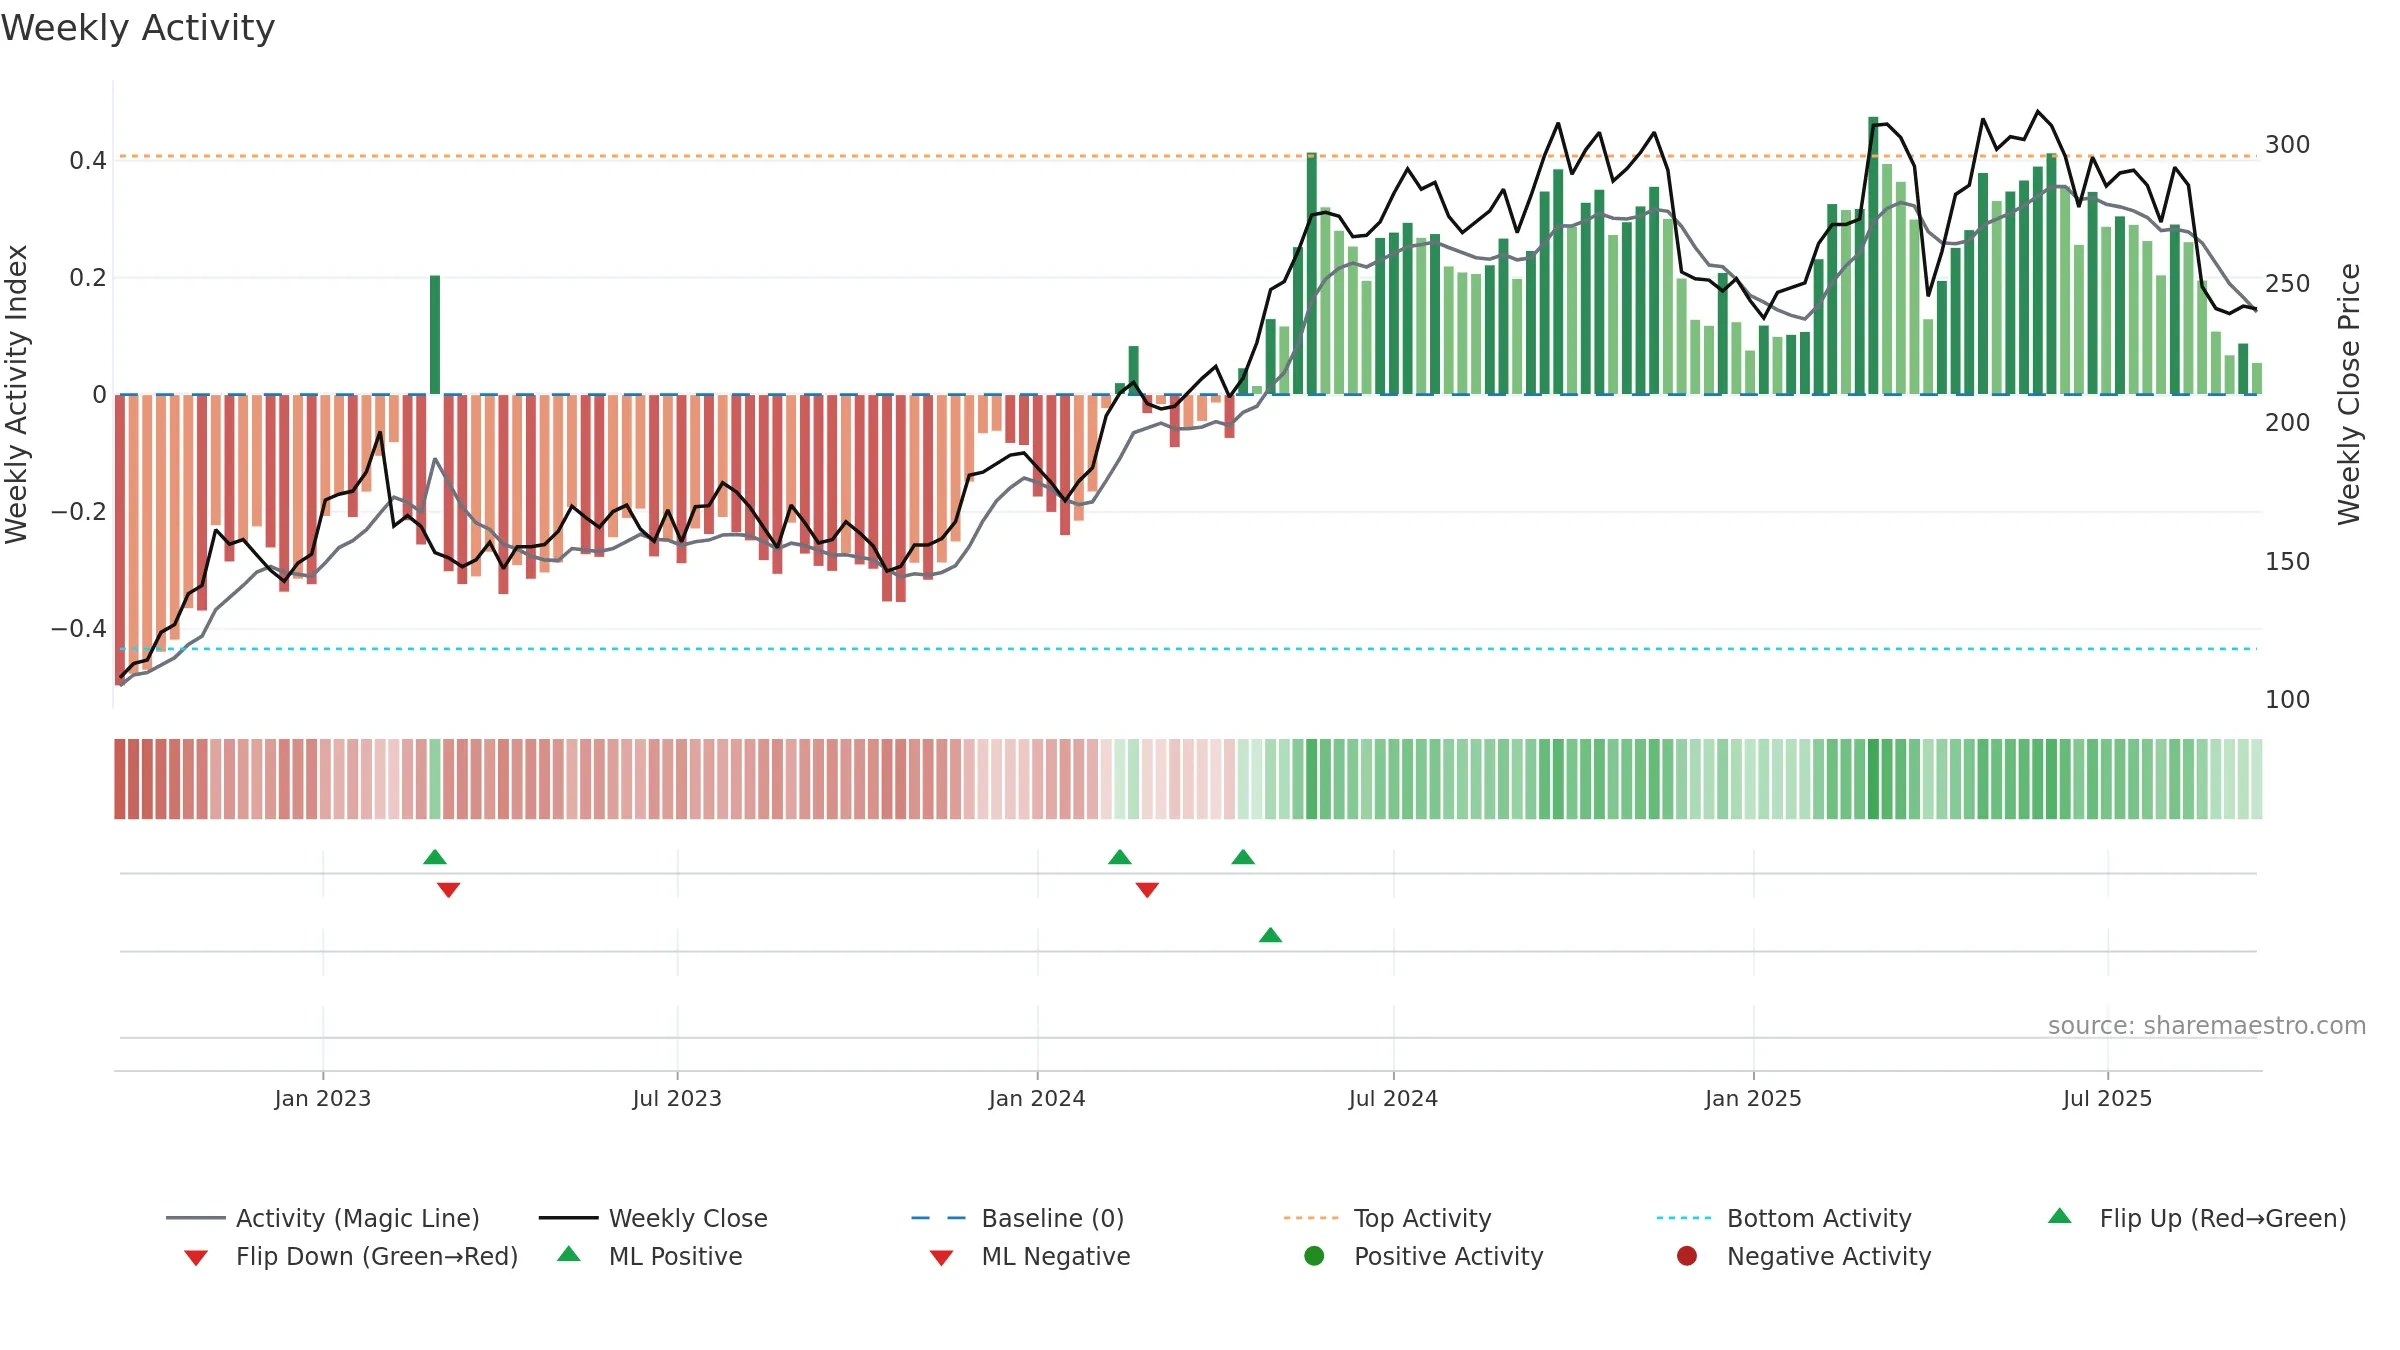The image size is (2400, 1350).
Task: Click the ML Negative legend triangle icon
Action: pyautogui.click(x=941, y=1258)
